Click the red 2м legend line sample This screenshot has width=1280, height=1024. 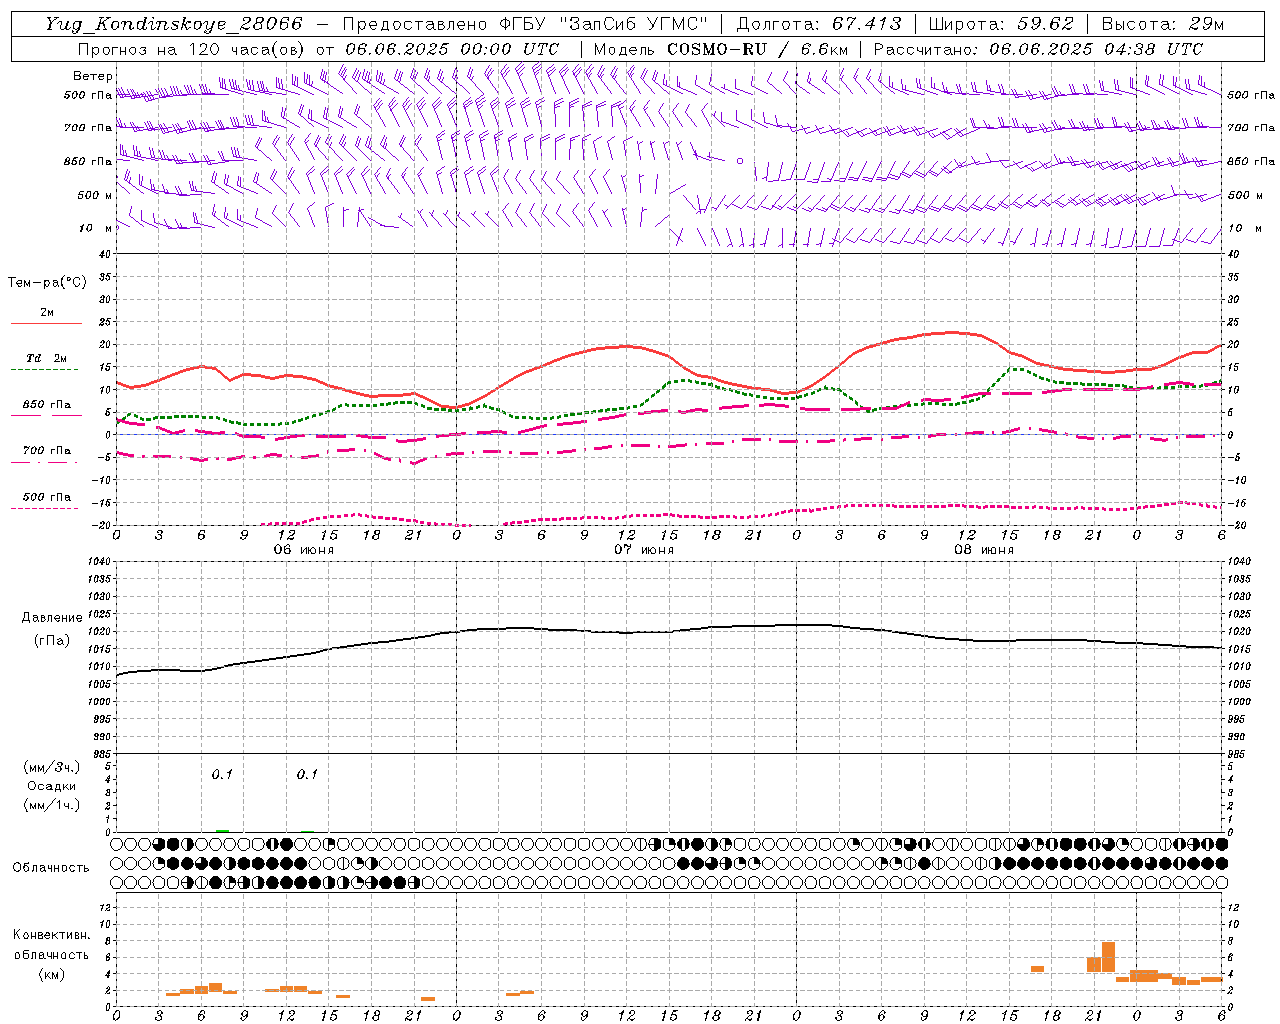[46, 323]
